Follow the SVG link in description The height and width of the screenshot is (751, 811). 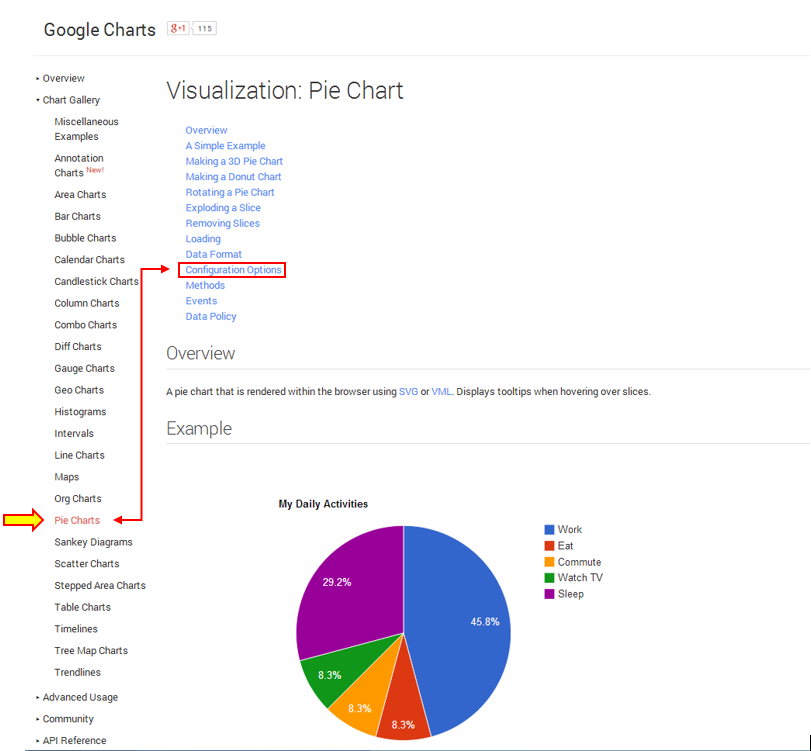(409, 392)
